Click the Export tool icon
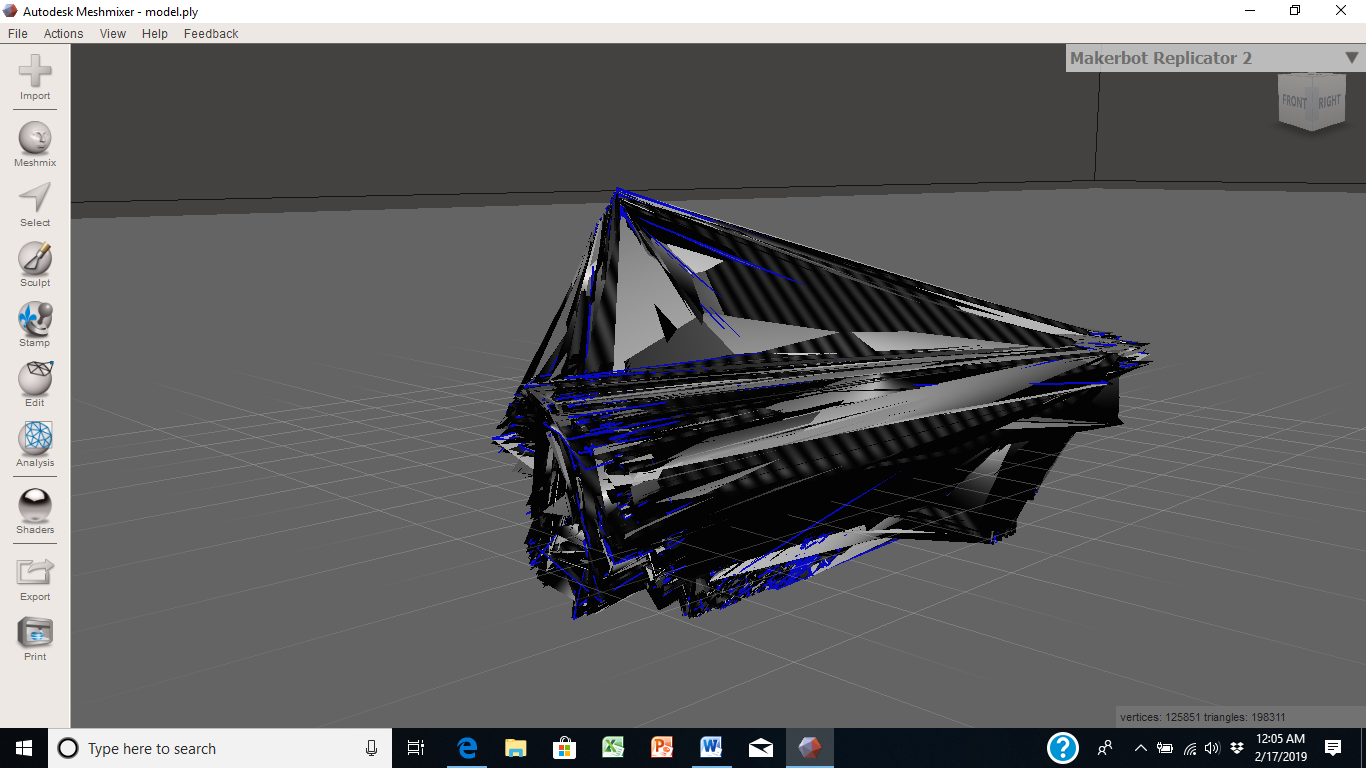The width and height of the screenshot is (1366, 768). 34,572
